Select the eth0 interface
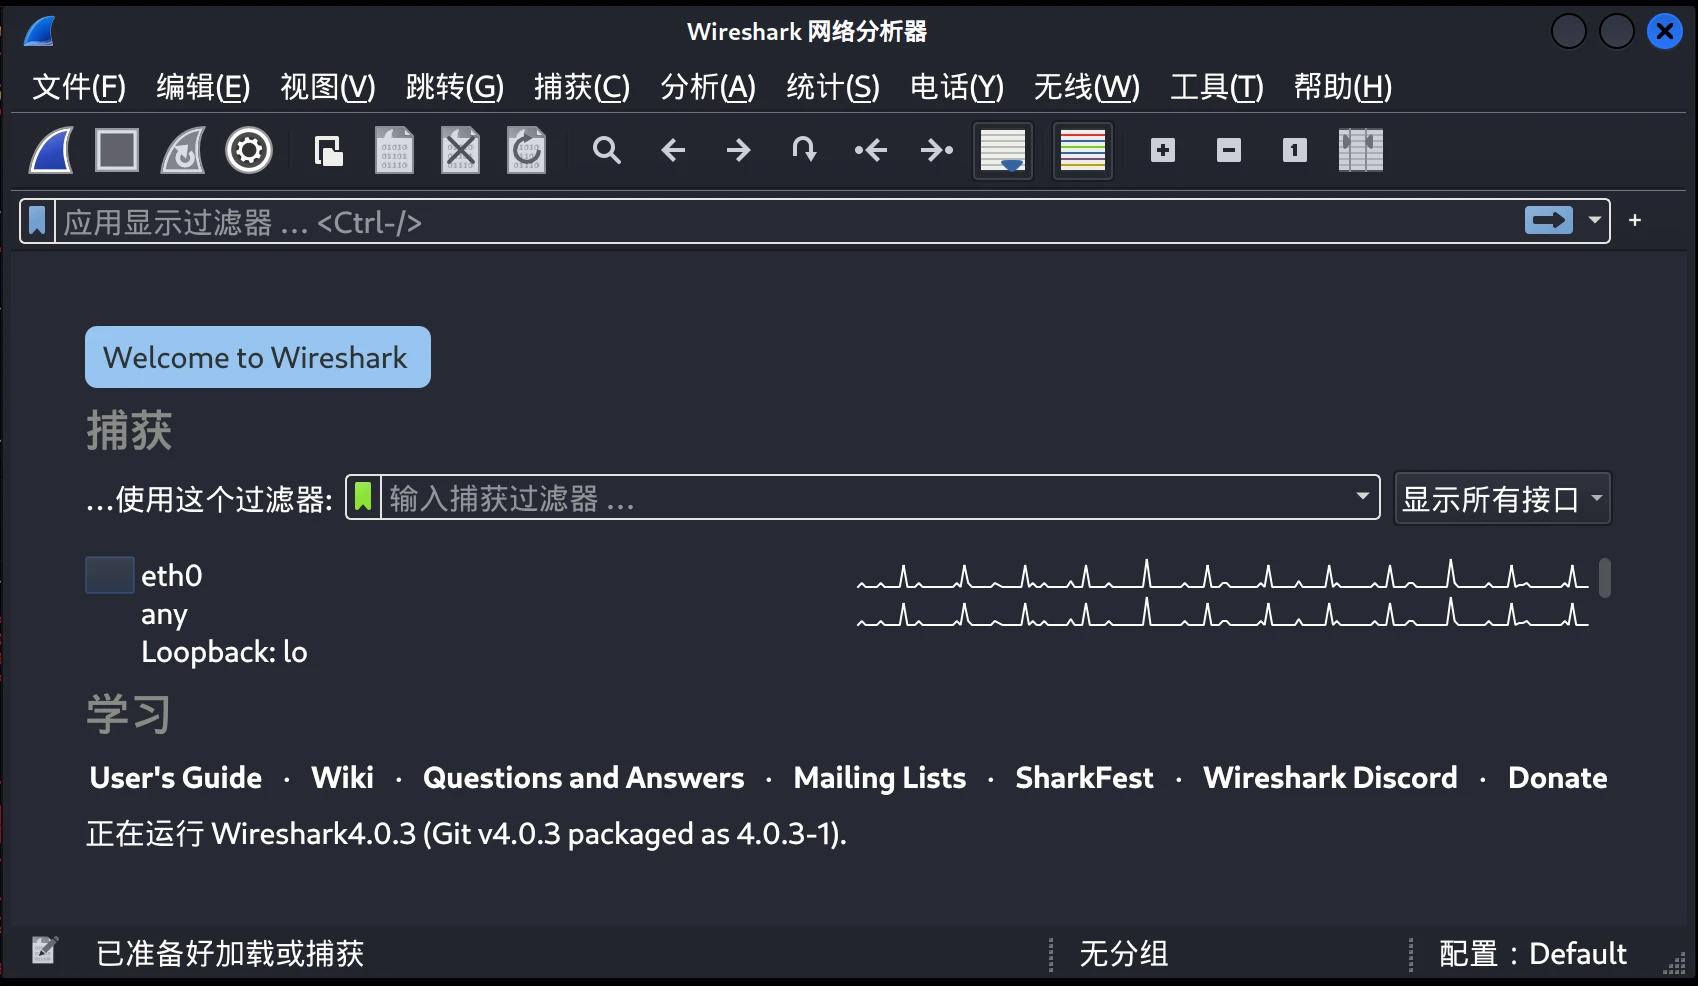 tap(172, 576)
